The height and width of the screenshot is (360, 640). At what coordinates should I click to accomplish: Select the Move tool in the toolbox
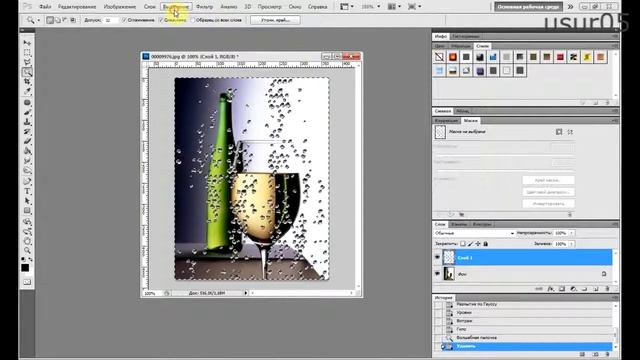point(27,43)
